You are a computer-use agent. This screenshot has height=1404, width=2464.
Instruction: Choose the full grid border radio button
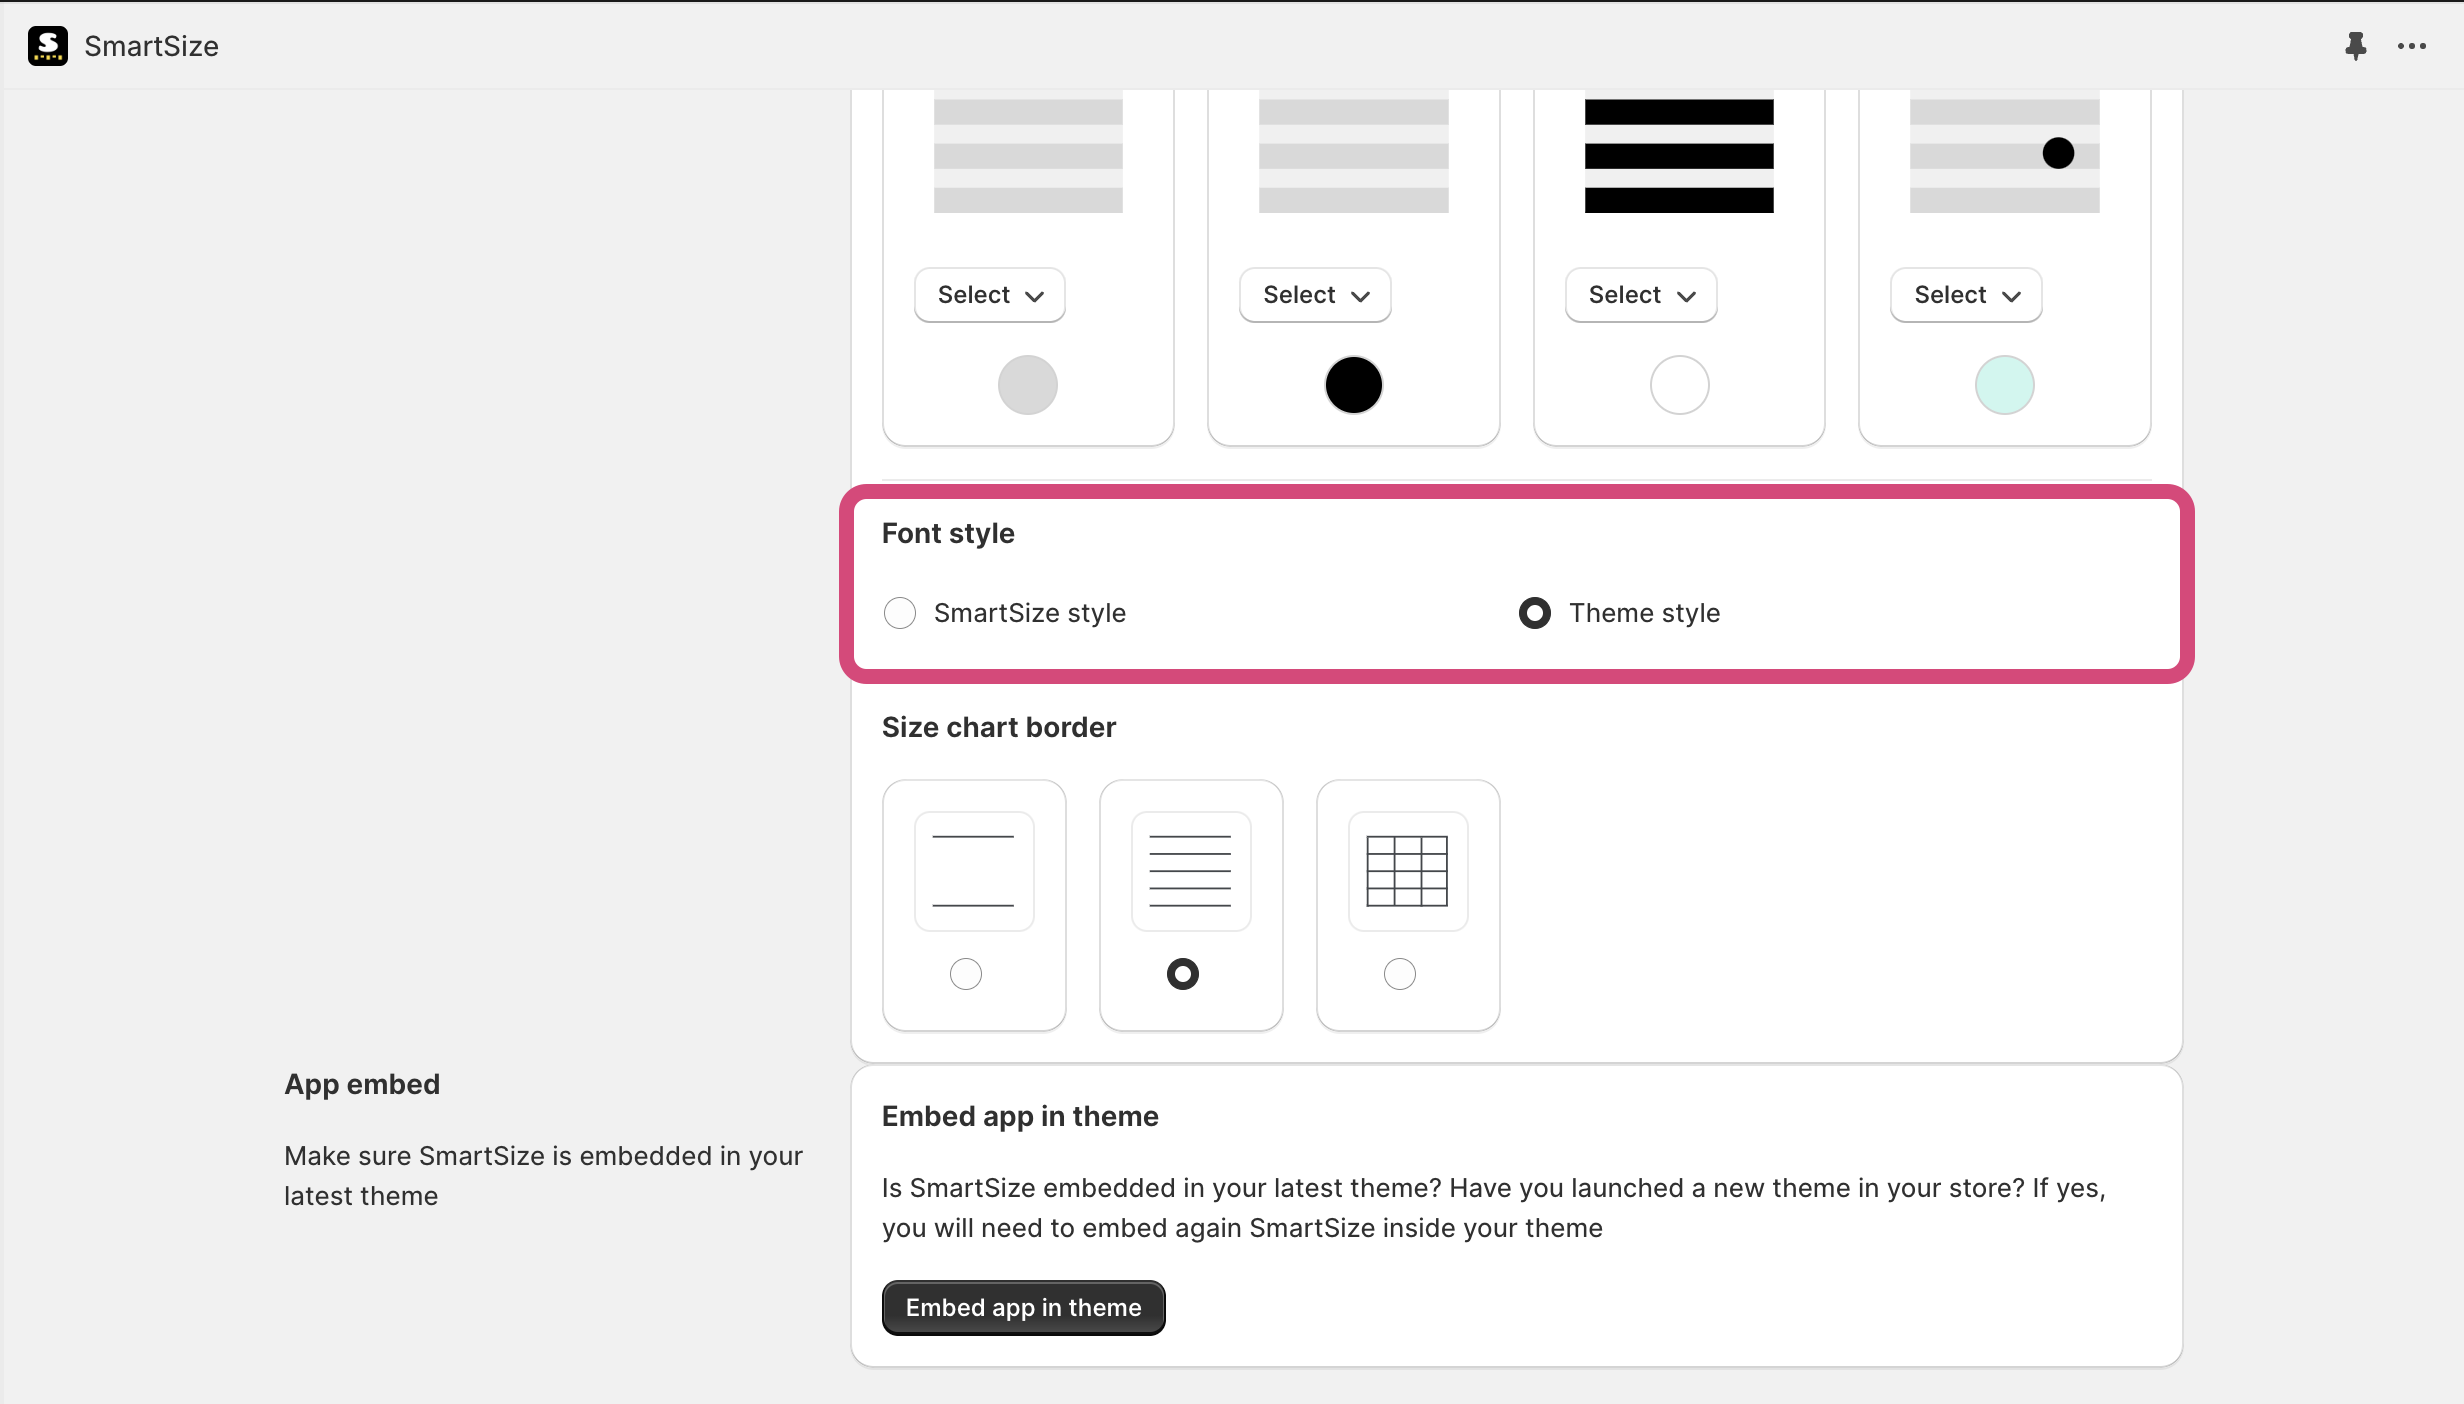tap(1400, 974)
